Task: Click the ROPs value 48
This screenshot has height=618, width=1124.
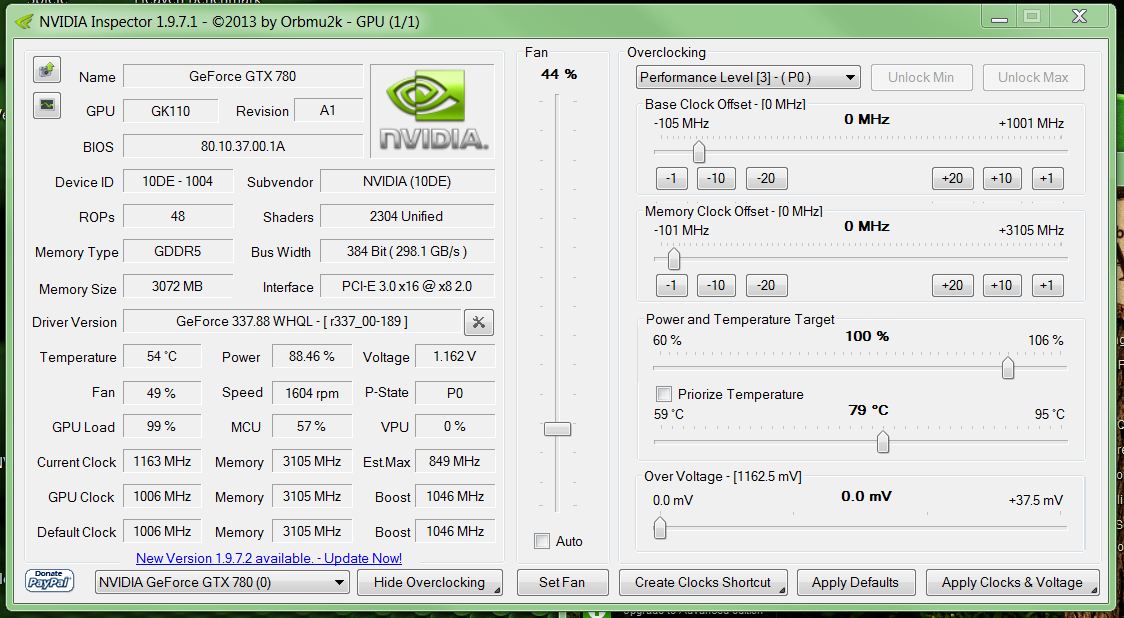Action: point(178,217)
